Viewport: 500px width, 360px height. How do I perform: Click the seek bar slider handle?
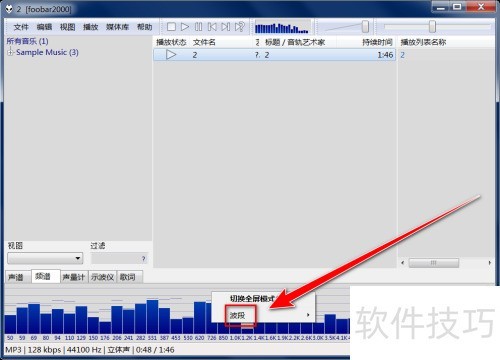click(x=432, y=27)
